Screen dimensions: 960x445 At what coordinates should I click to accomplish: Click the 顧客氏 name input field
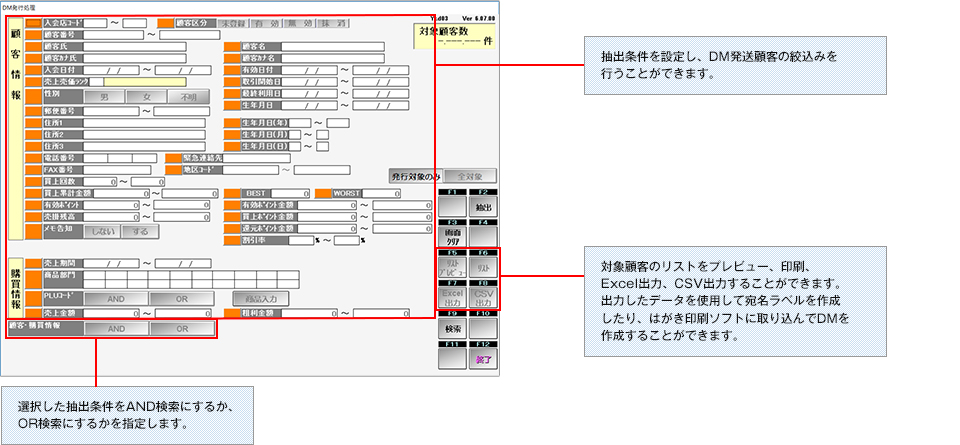pyautogui.click(x=134, y=46)
